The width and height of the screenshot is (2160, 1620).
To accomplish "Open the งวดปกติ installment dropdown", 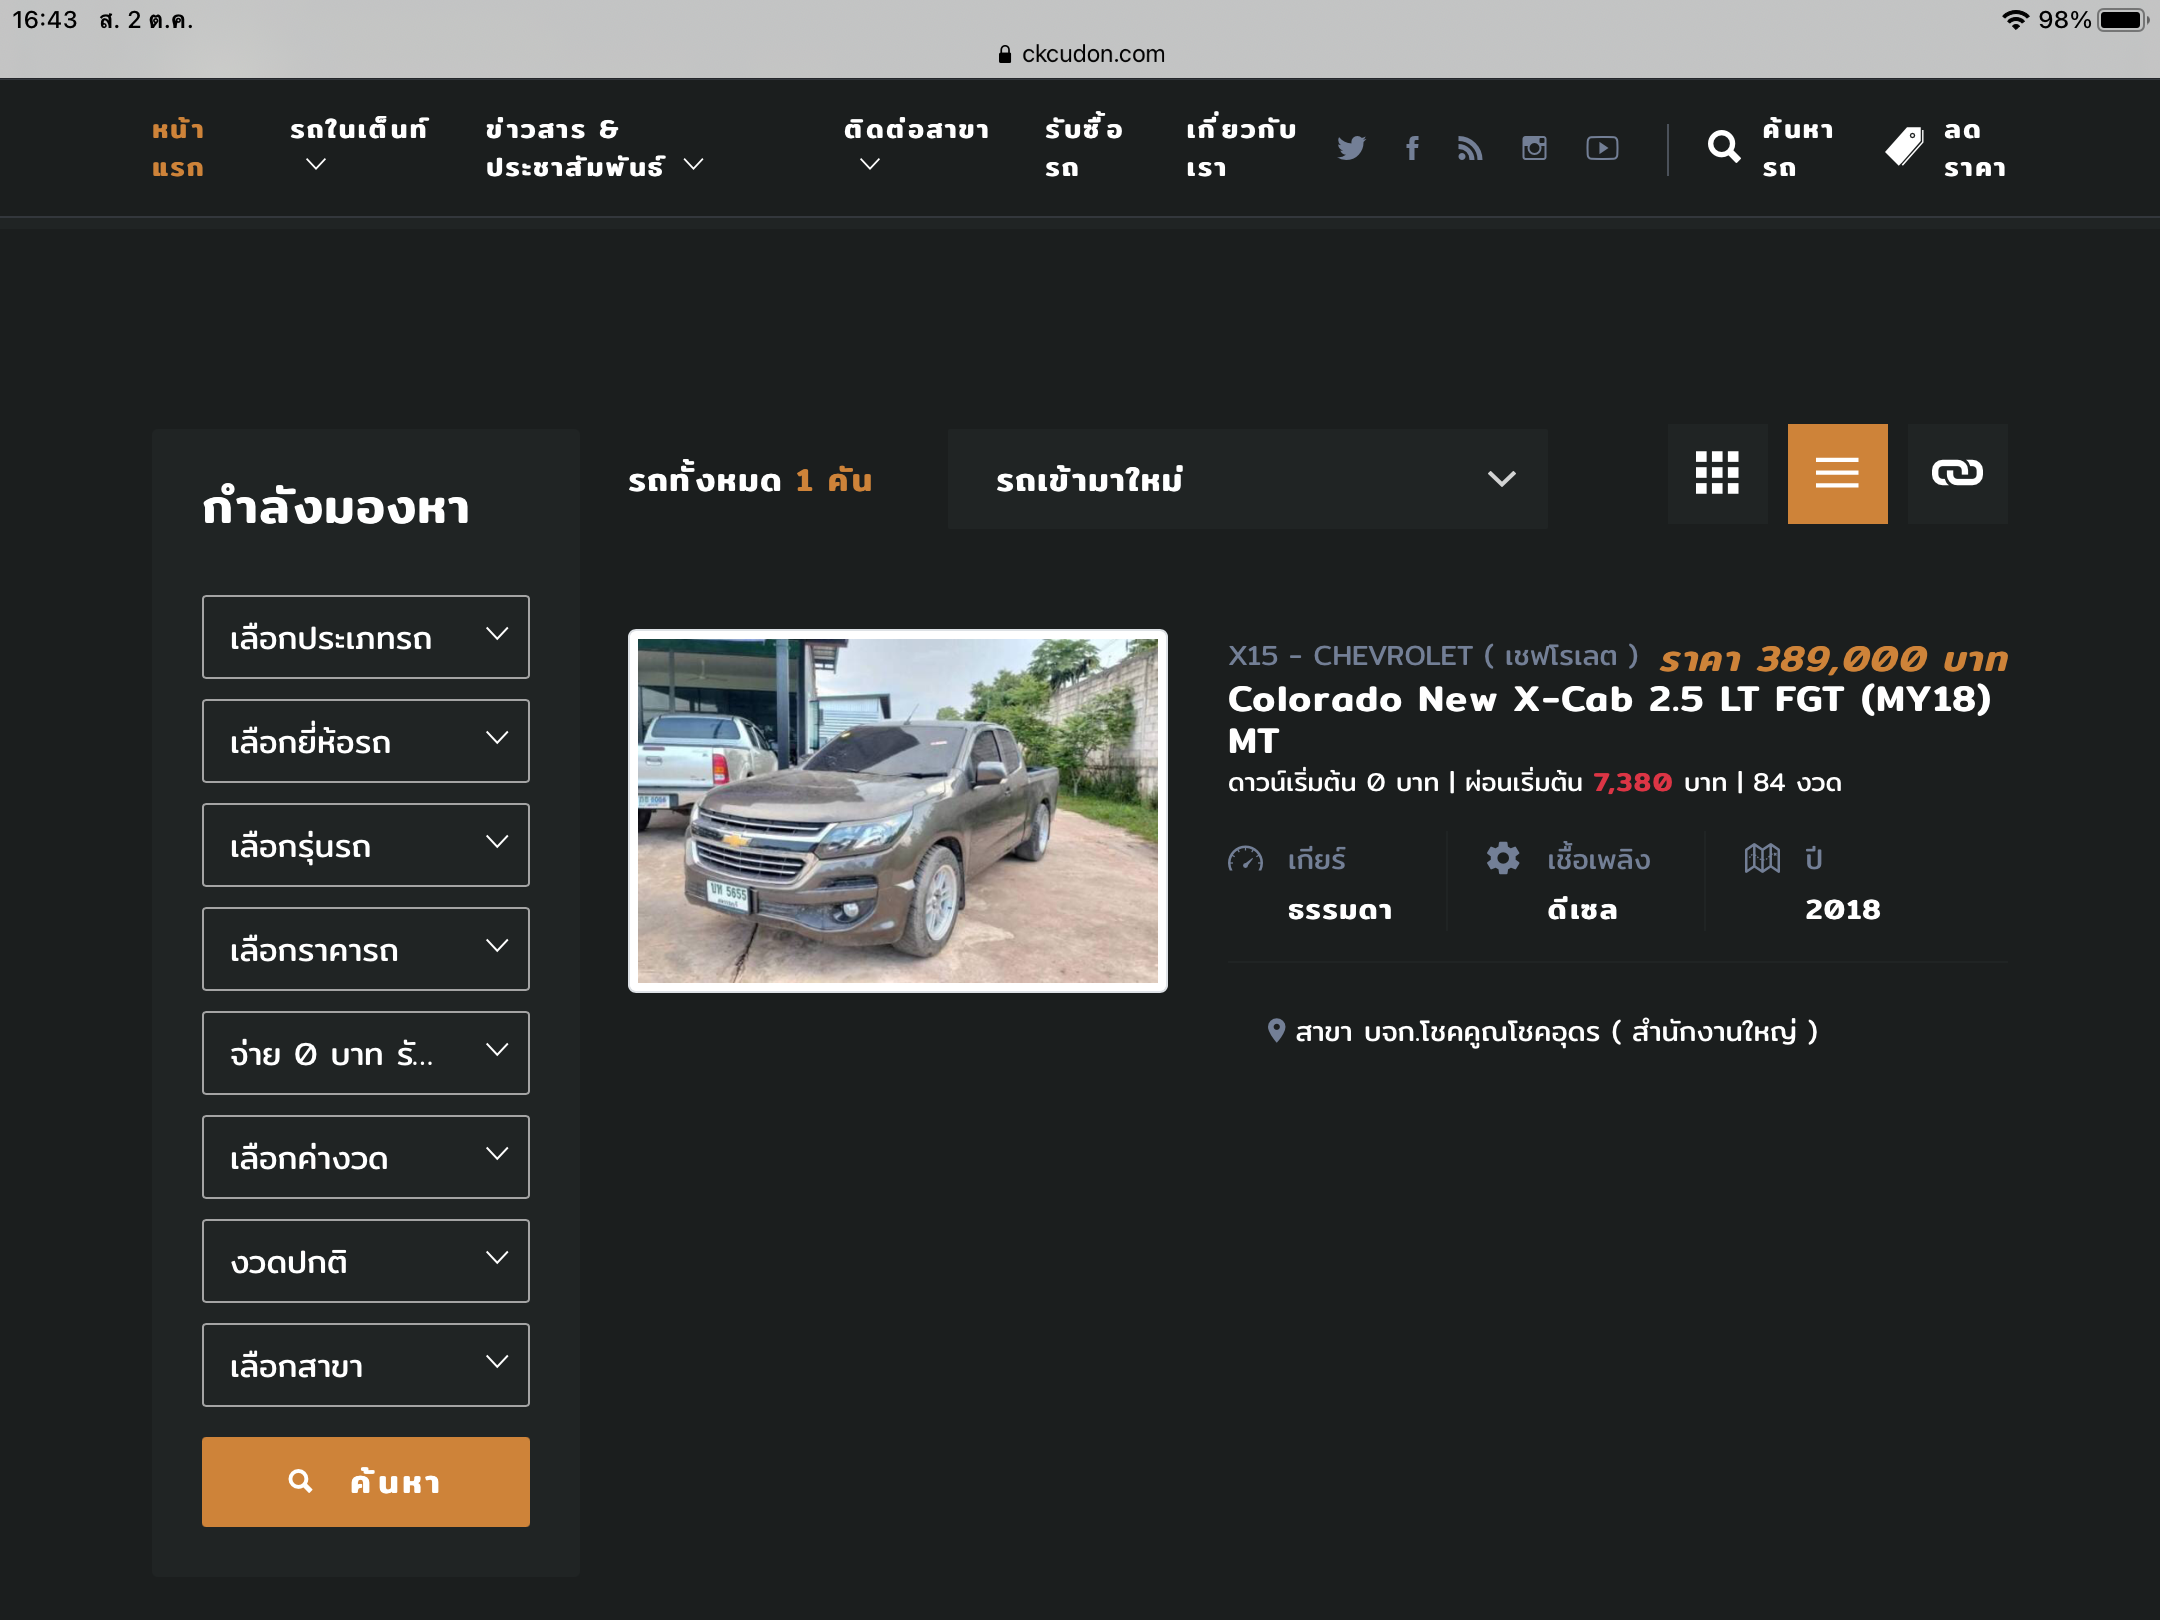I will (x=365, y=1261).
